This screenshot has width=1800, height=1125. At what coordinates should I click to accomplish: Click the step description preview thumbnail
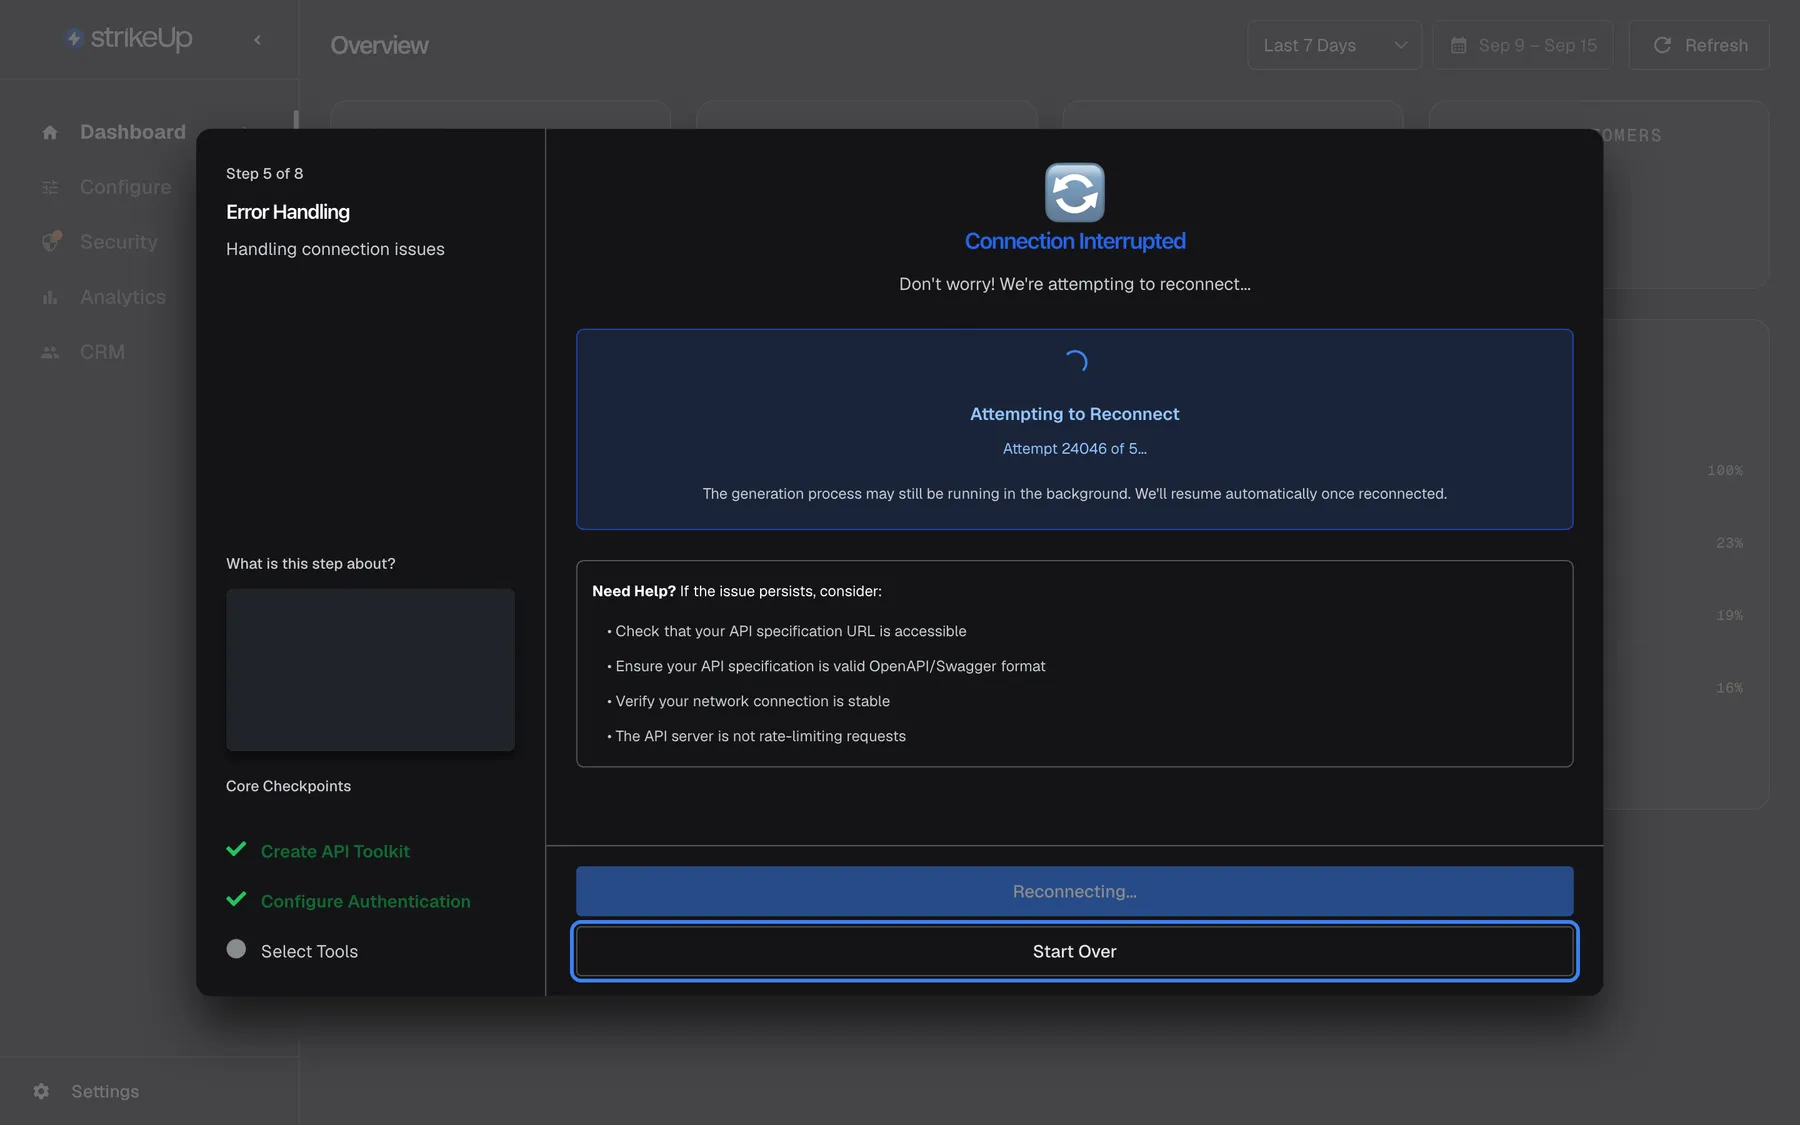370,669
